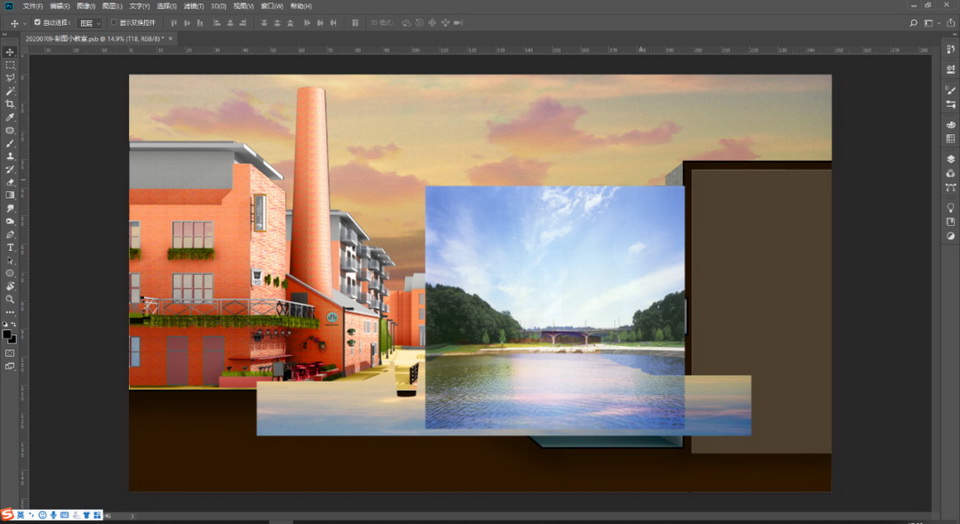The height and width of the screenshot is (524, 960).
Task: Select the Move tool in the toolbox
Action: 10,52
